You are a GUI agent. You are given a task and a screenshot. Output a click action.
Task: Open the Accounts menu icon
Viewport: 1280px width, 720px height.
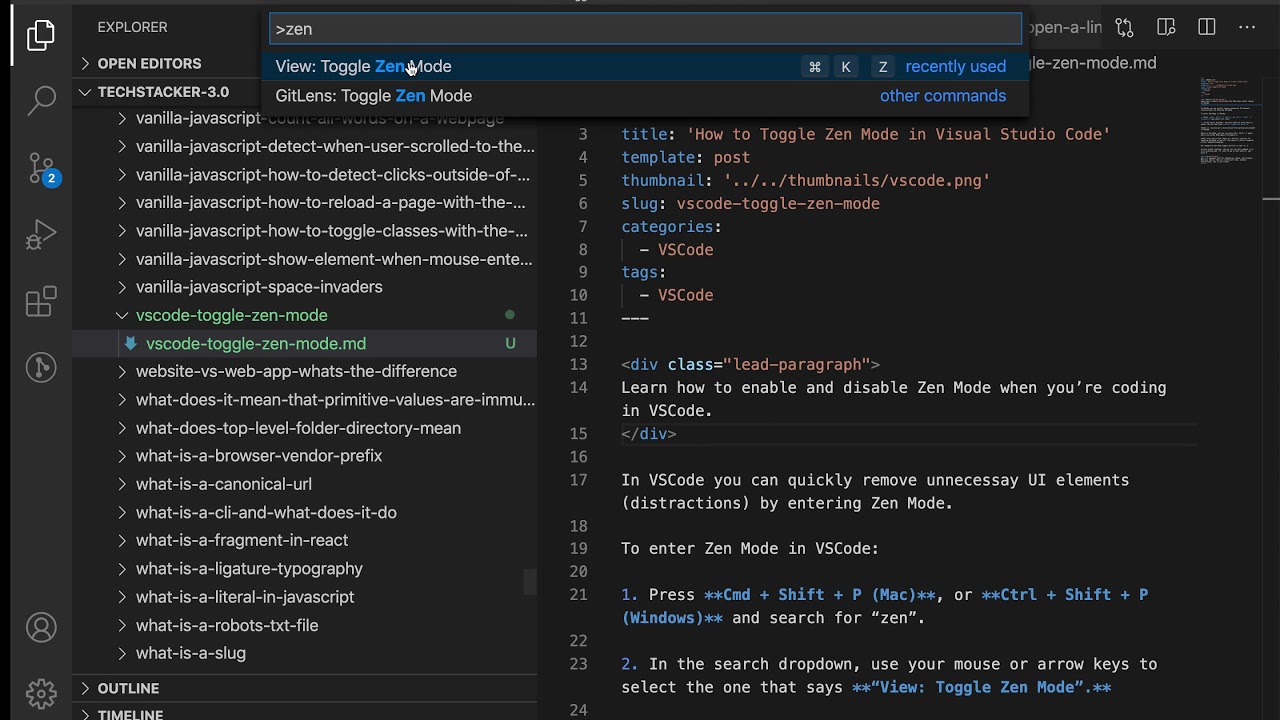(x=41, y=628)
